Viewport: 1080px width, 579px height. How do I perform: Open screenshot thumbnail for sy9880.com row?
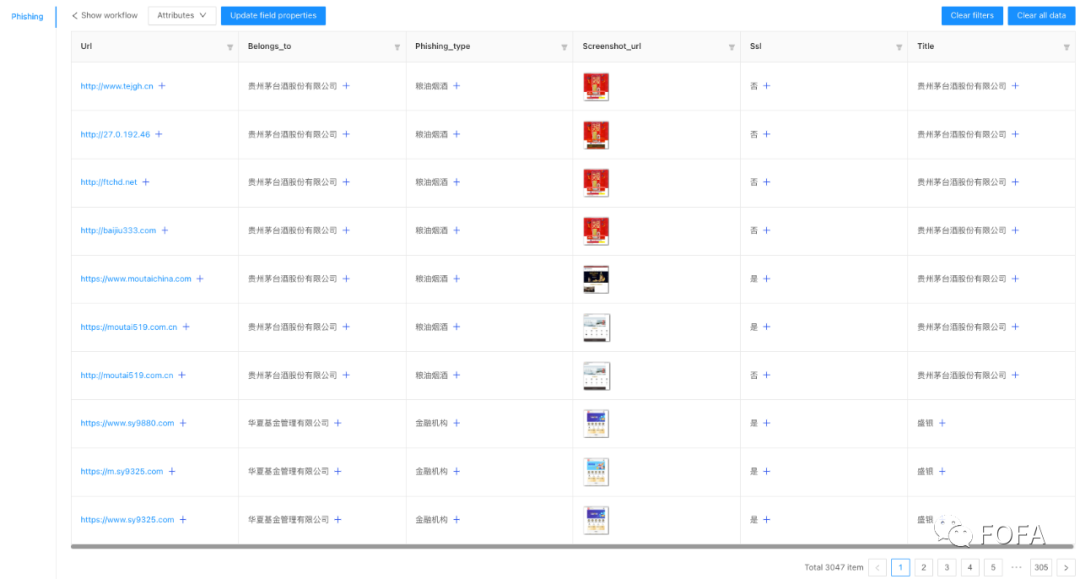[x=596, y=424]
